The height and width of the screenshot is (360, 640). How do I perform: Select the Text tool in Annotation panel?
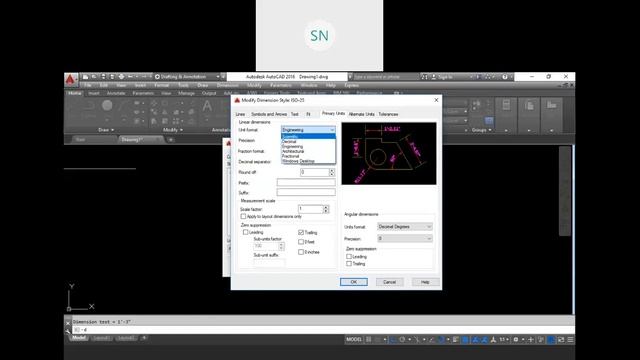[207, 106]
